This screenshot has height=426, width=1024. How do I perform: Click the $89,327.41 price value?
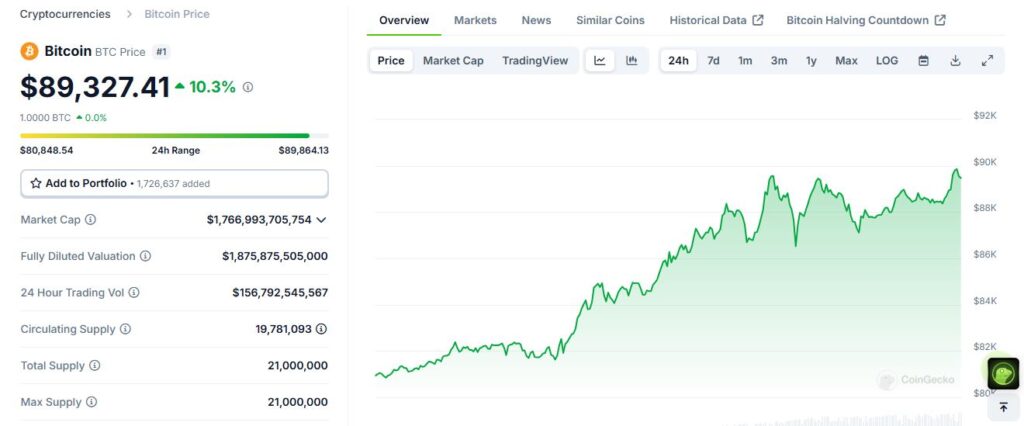[95, 87]
